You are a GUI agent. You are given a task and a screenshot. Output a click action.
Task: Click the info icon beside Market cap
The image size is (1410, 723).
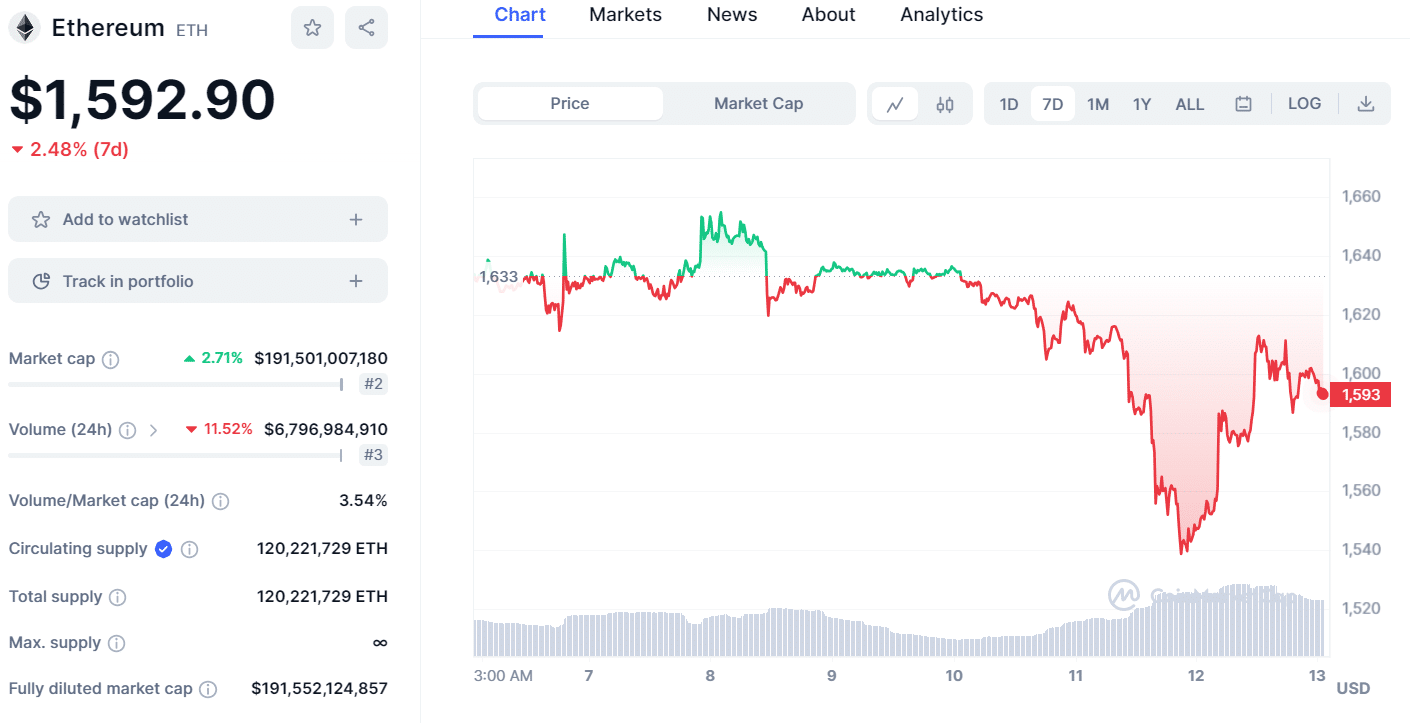(111, 359)
